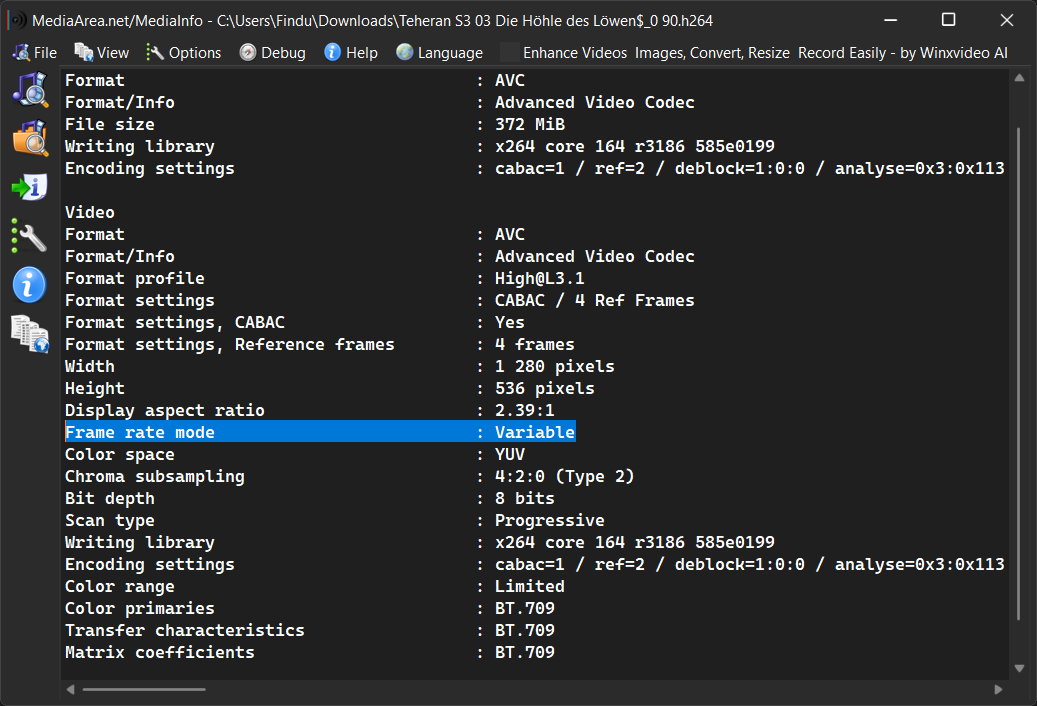Expand the Options menu

(184, 53)
